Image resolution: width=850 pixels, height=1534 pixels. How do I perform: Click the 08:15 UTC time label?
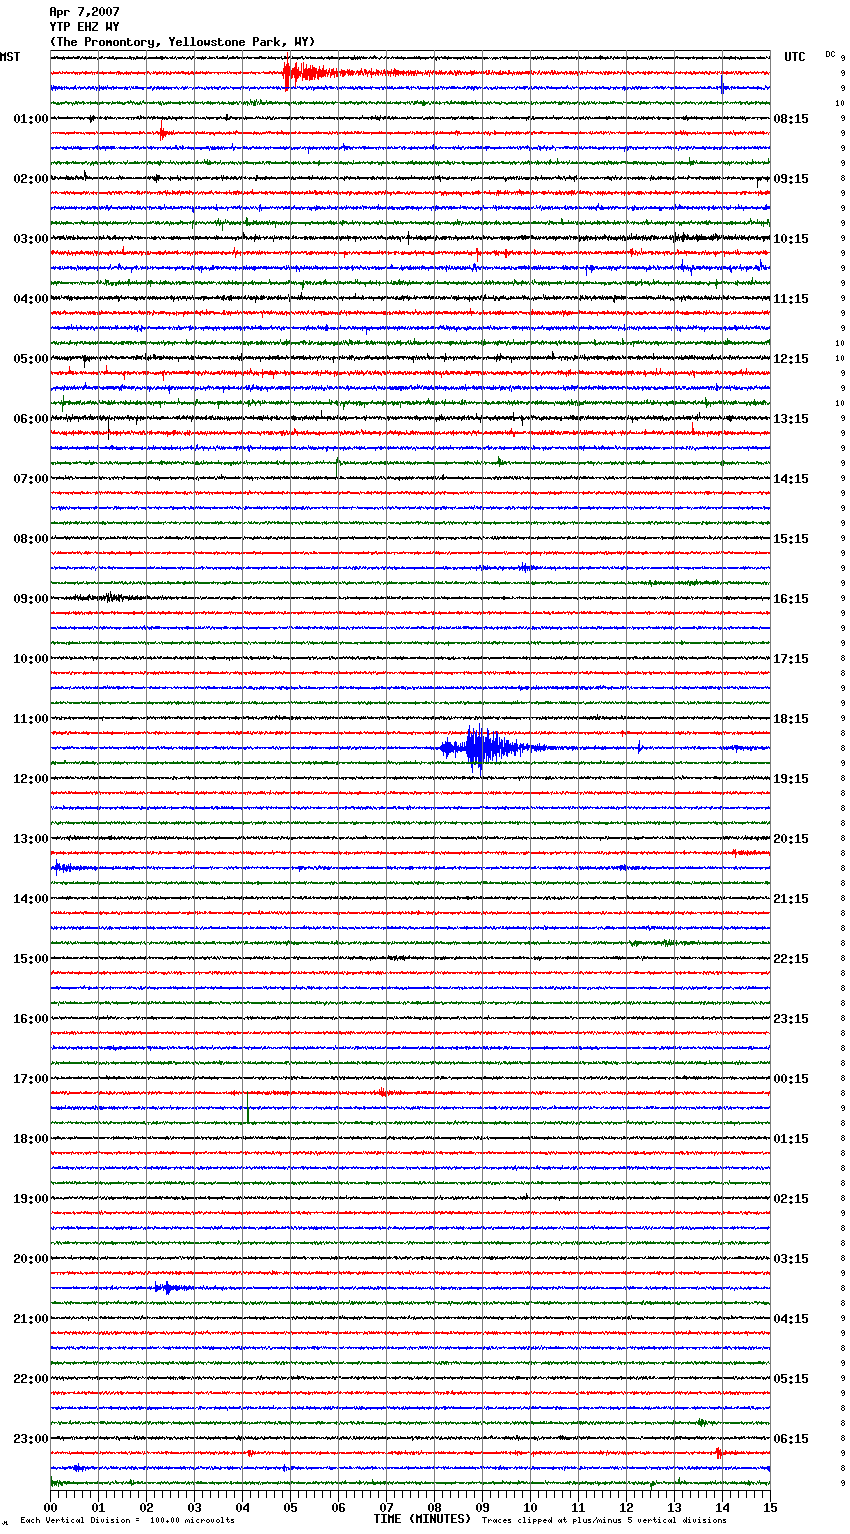(791, 119)
